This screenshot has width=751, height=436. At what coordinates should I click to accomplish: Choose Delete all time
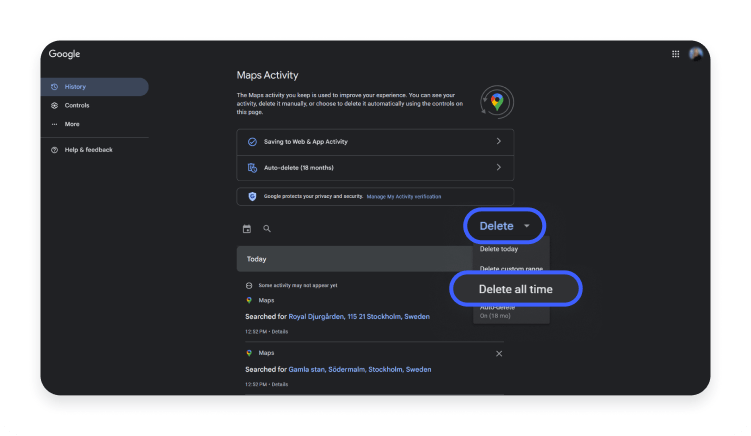516,289
